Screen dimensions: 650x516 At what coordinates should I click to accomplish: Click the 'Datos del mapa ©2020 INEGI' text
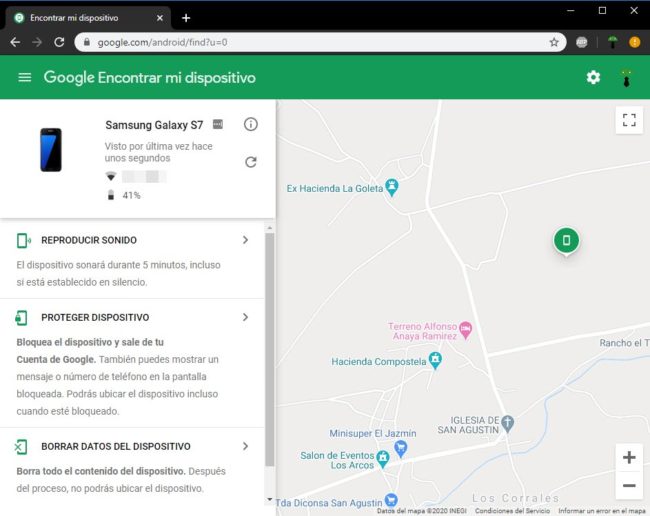pyautogui.click(x=422, y=511)
